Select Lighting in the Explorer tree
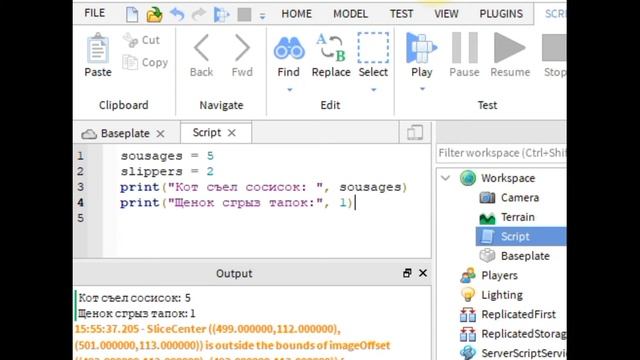This screenshot has width=640, height=360. point(502,295)
